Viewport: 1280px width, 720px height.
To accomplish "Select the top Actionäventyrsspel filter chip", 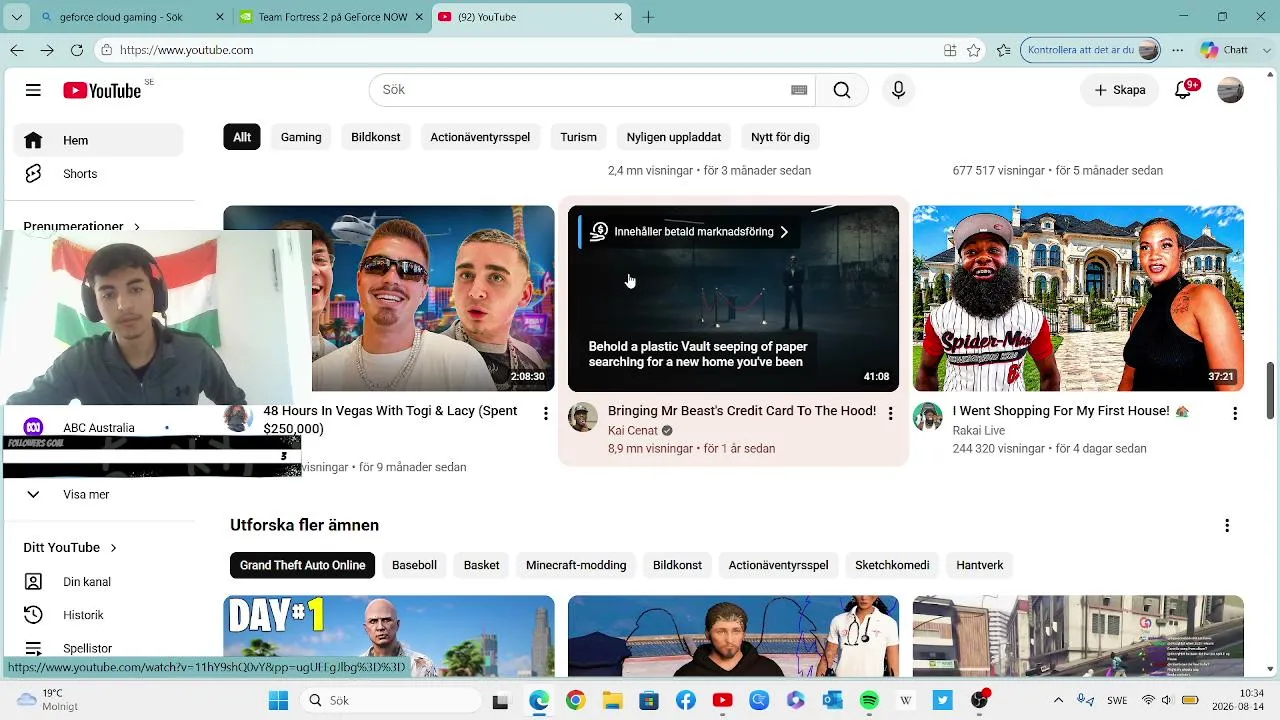I will coord(480,137).
